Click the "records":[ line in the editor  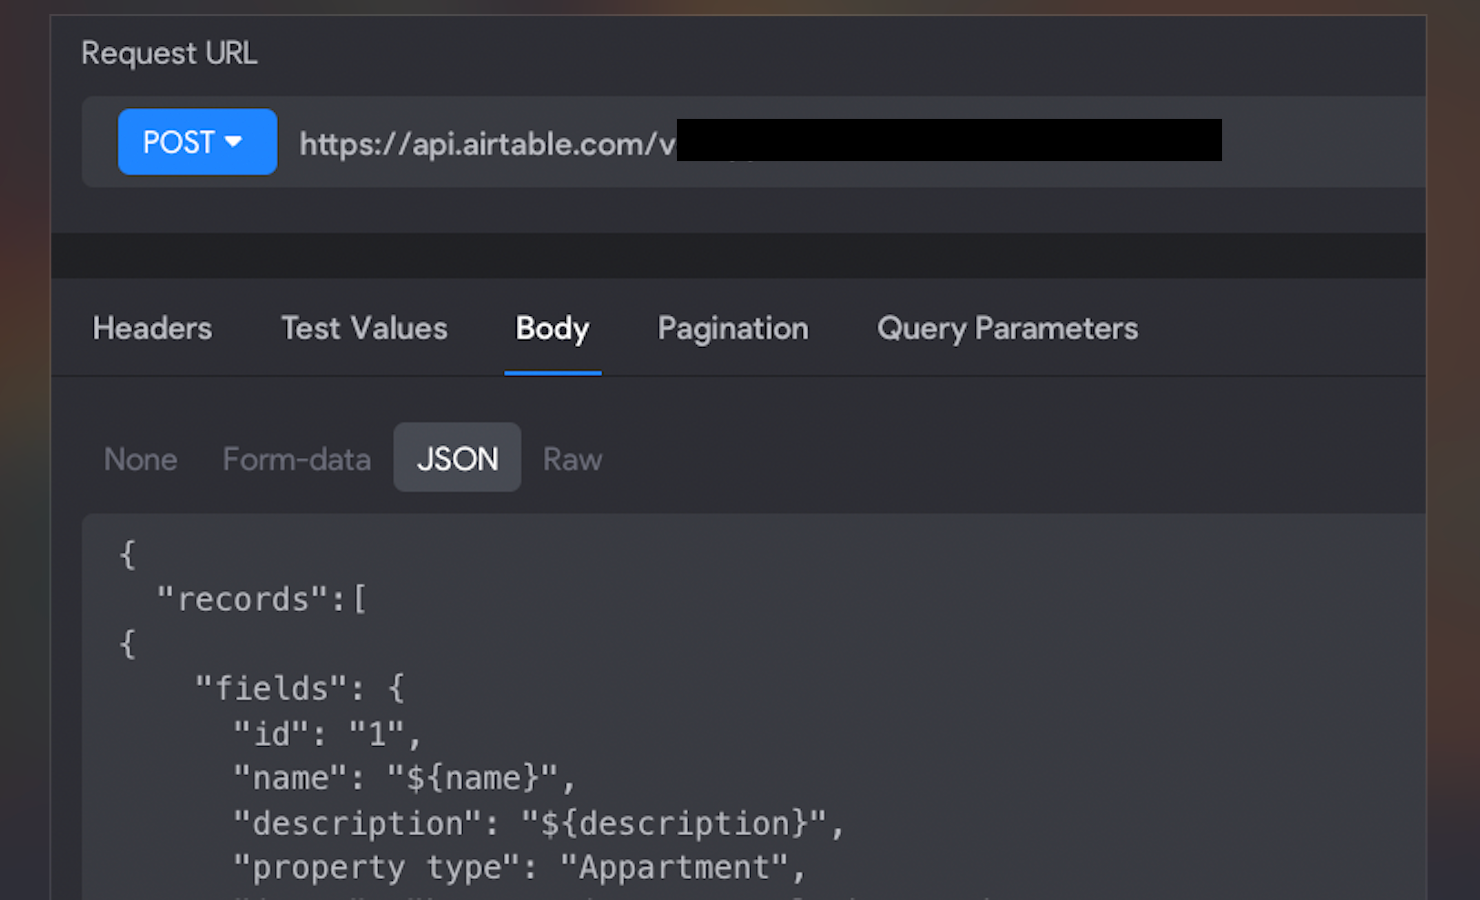[262, 599]
